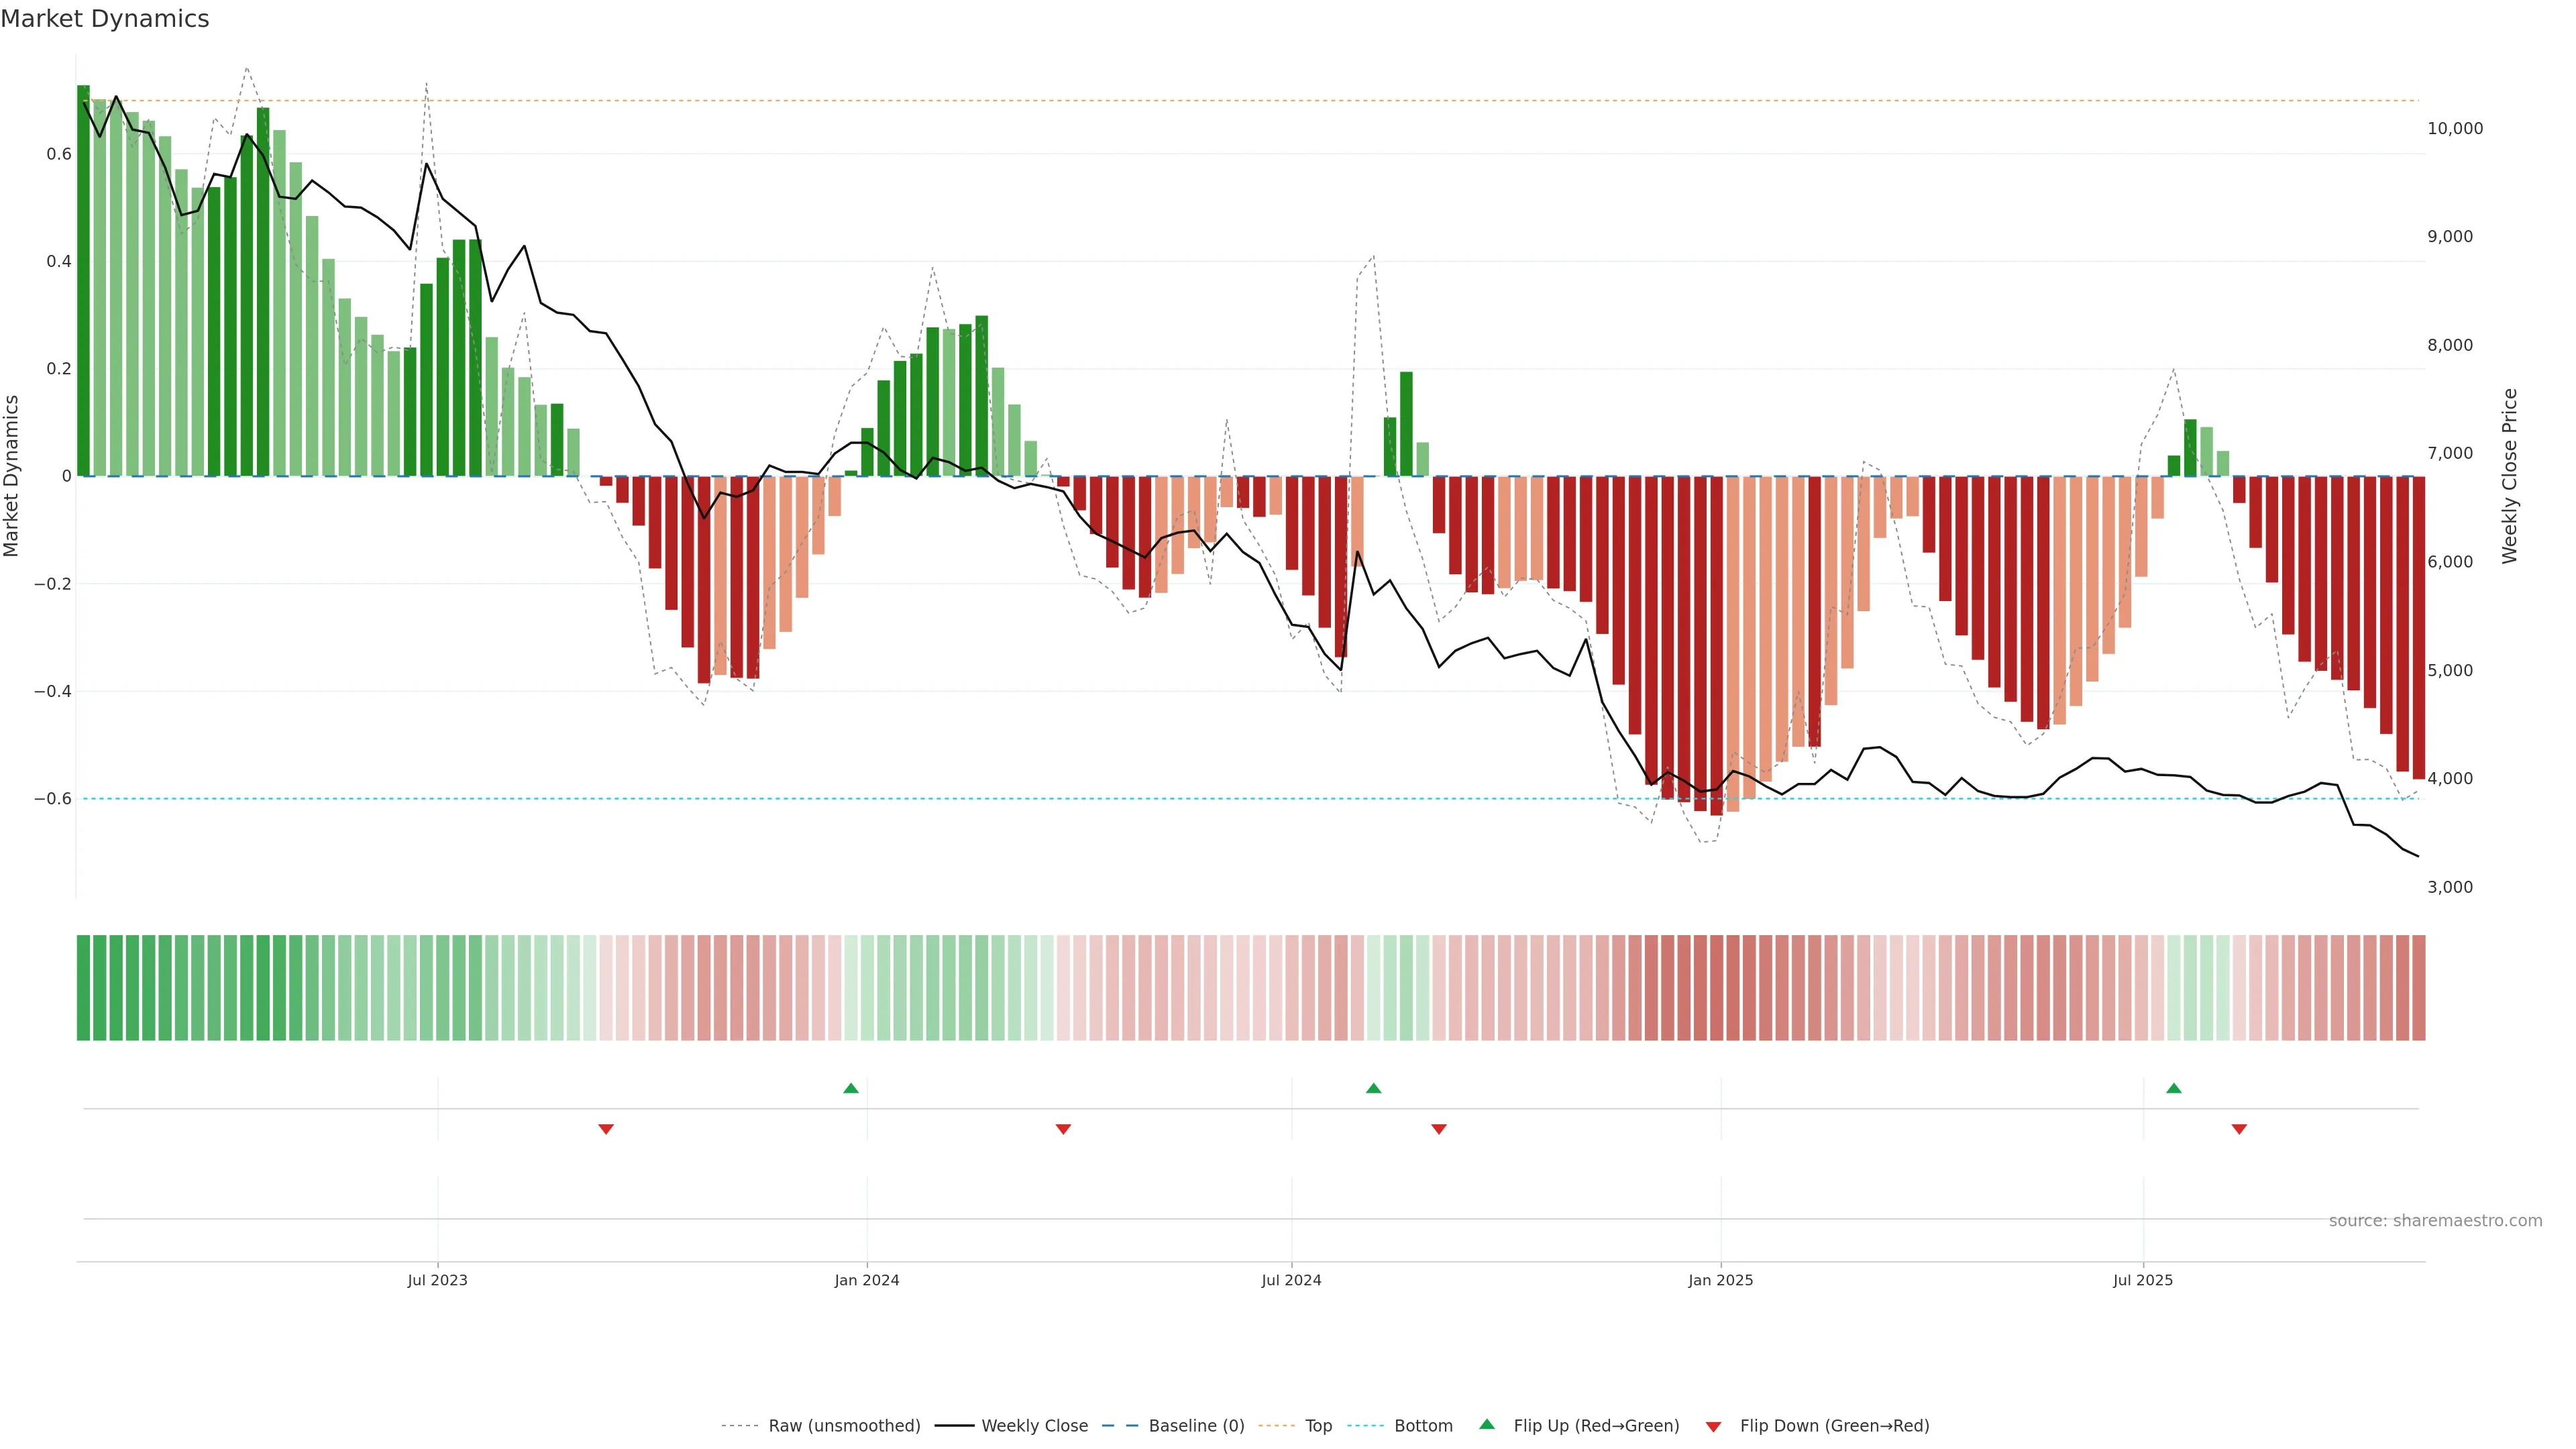
Task: Click the Market Dynamics chart title
Action: (105, 19)
